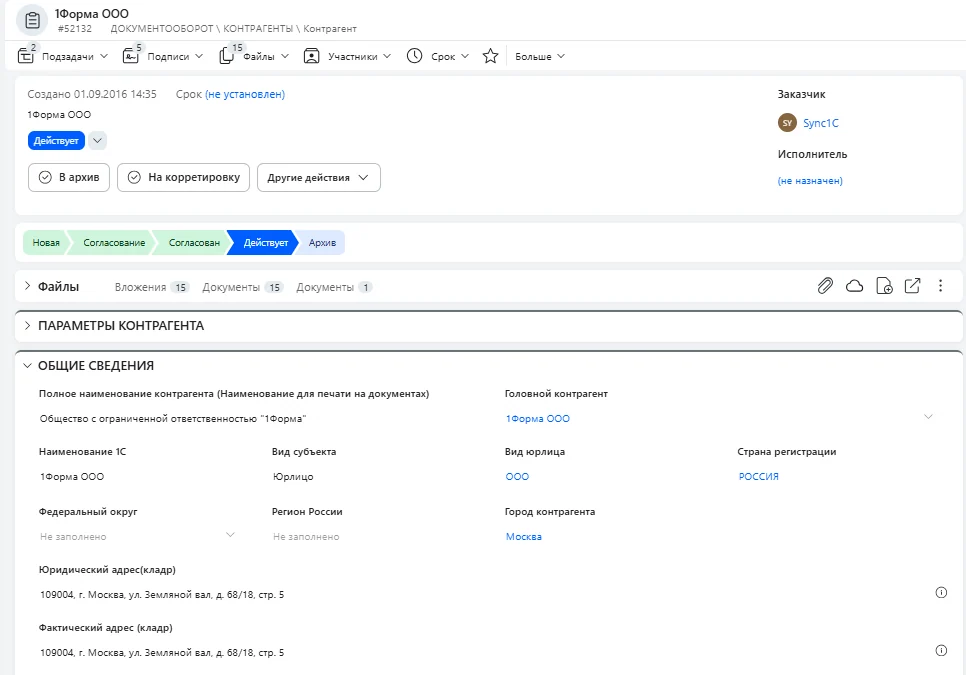966x675 pixels.
Task: Switch to Вложения 15 tab
Action: point(152,287)
